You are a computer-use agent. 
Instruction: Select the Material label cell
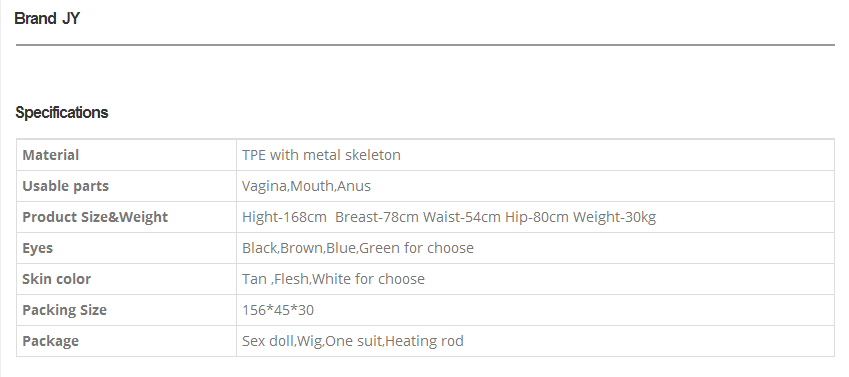(x=127, y=155)
